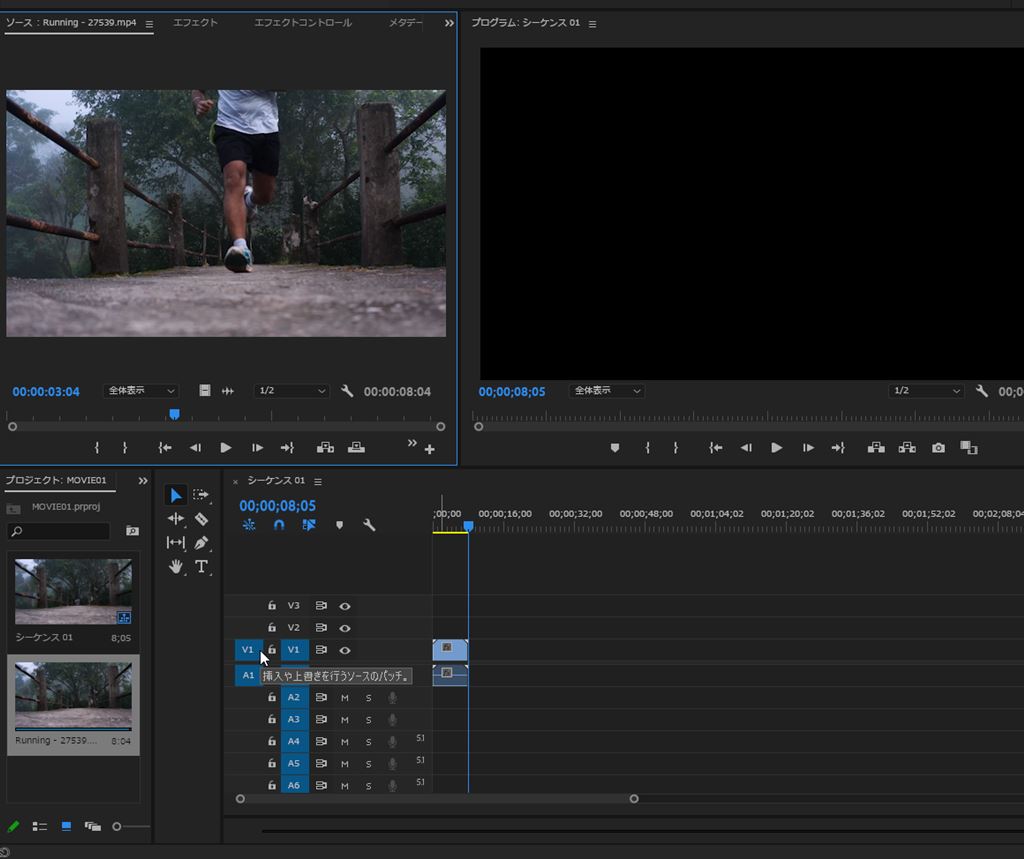
Task: Toggle lock on V2 track
Action: 271,628
